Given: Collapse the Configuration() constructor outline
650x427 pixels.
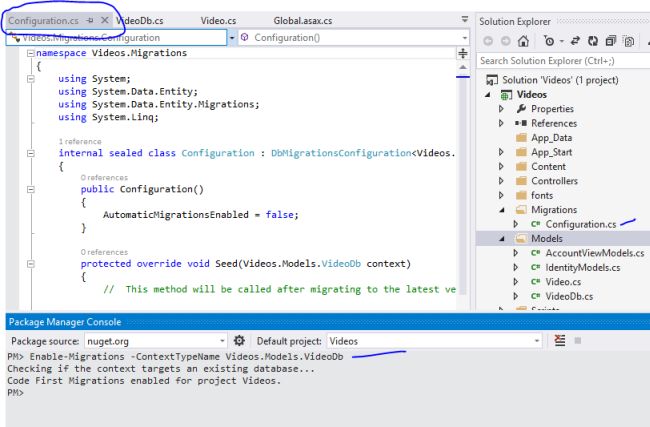Looking at the screenshot, I should [x=30, y=189].
